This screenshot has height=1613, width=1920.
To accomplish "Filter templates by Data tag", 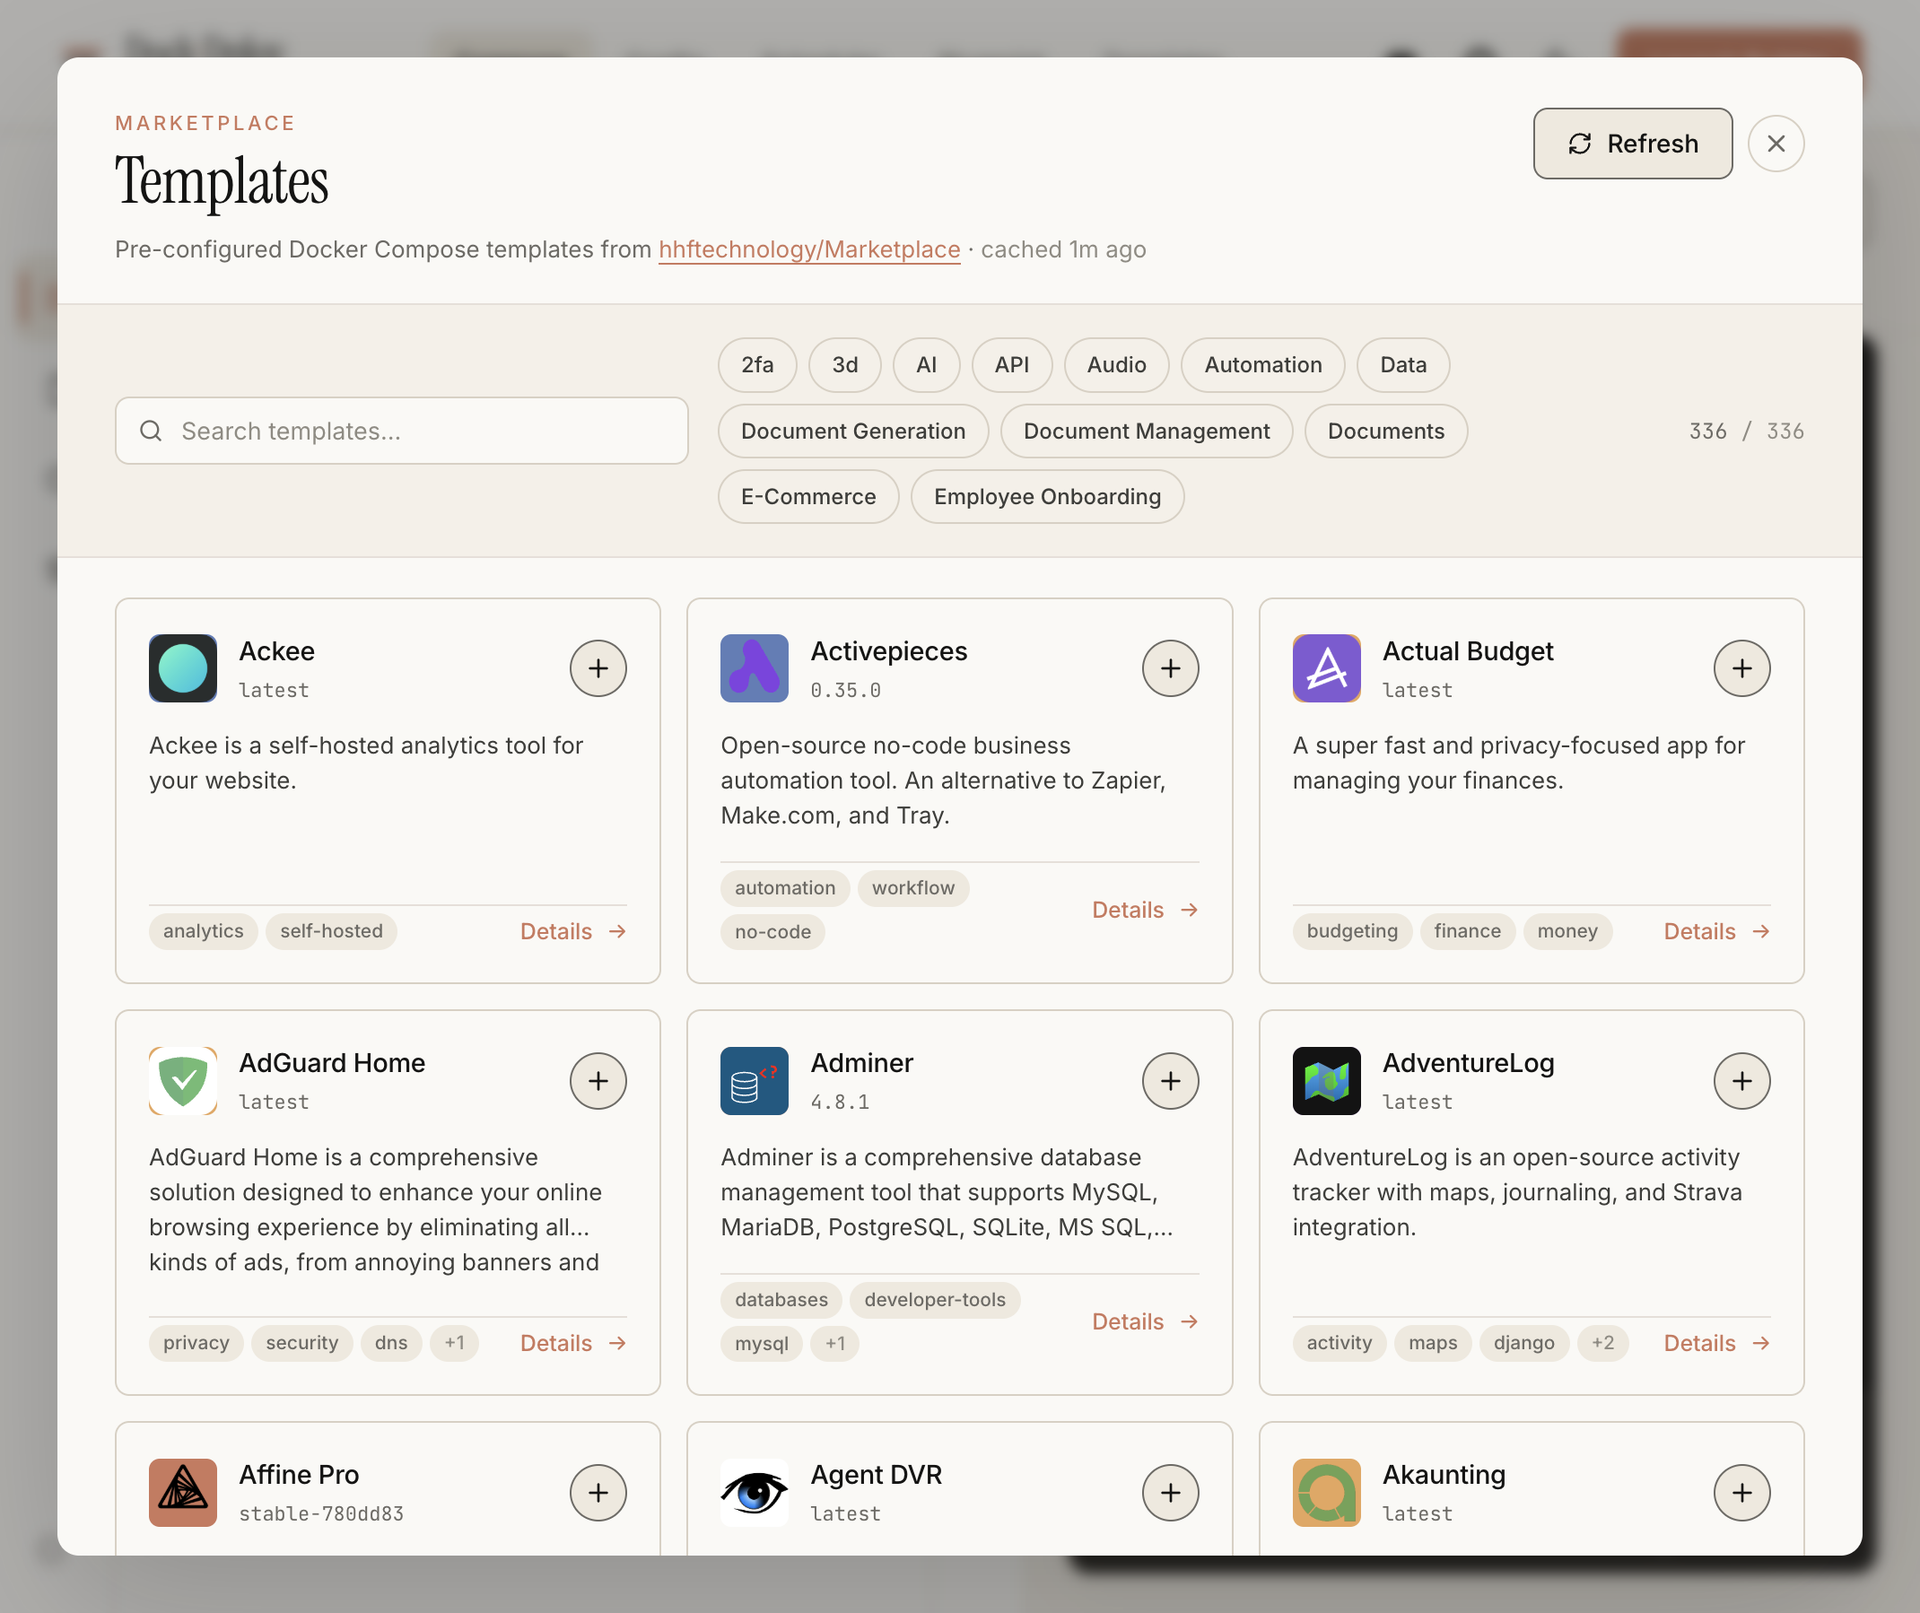I will click(1403, 365).
